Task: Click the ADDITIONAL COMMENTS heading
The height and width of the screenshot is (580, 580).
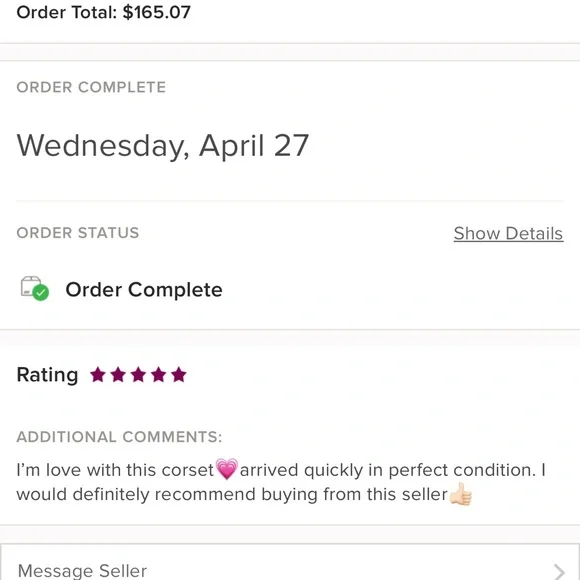Action: click(x=119, y=437)
